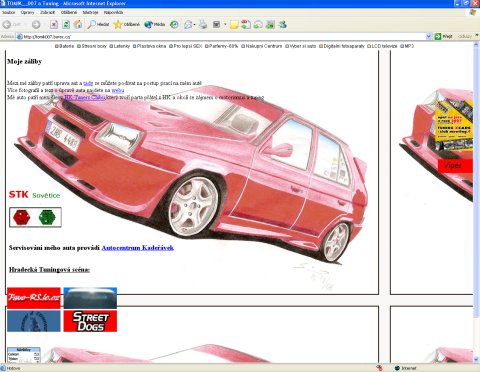Open the Parfémy -60% ad link
Image resolution: width=480 pixels, height=372 pixels.
[221, 46]
